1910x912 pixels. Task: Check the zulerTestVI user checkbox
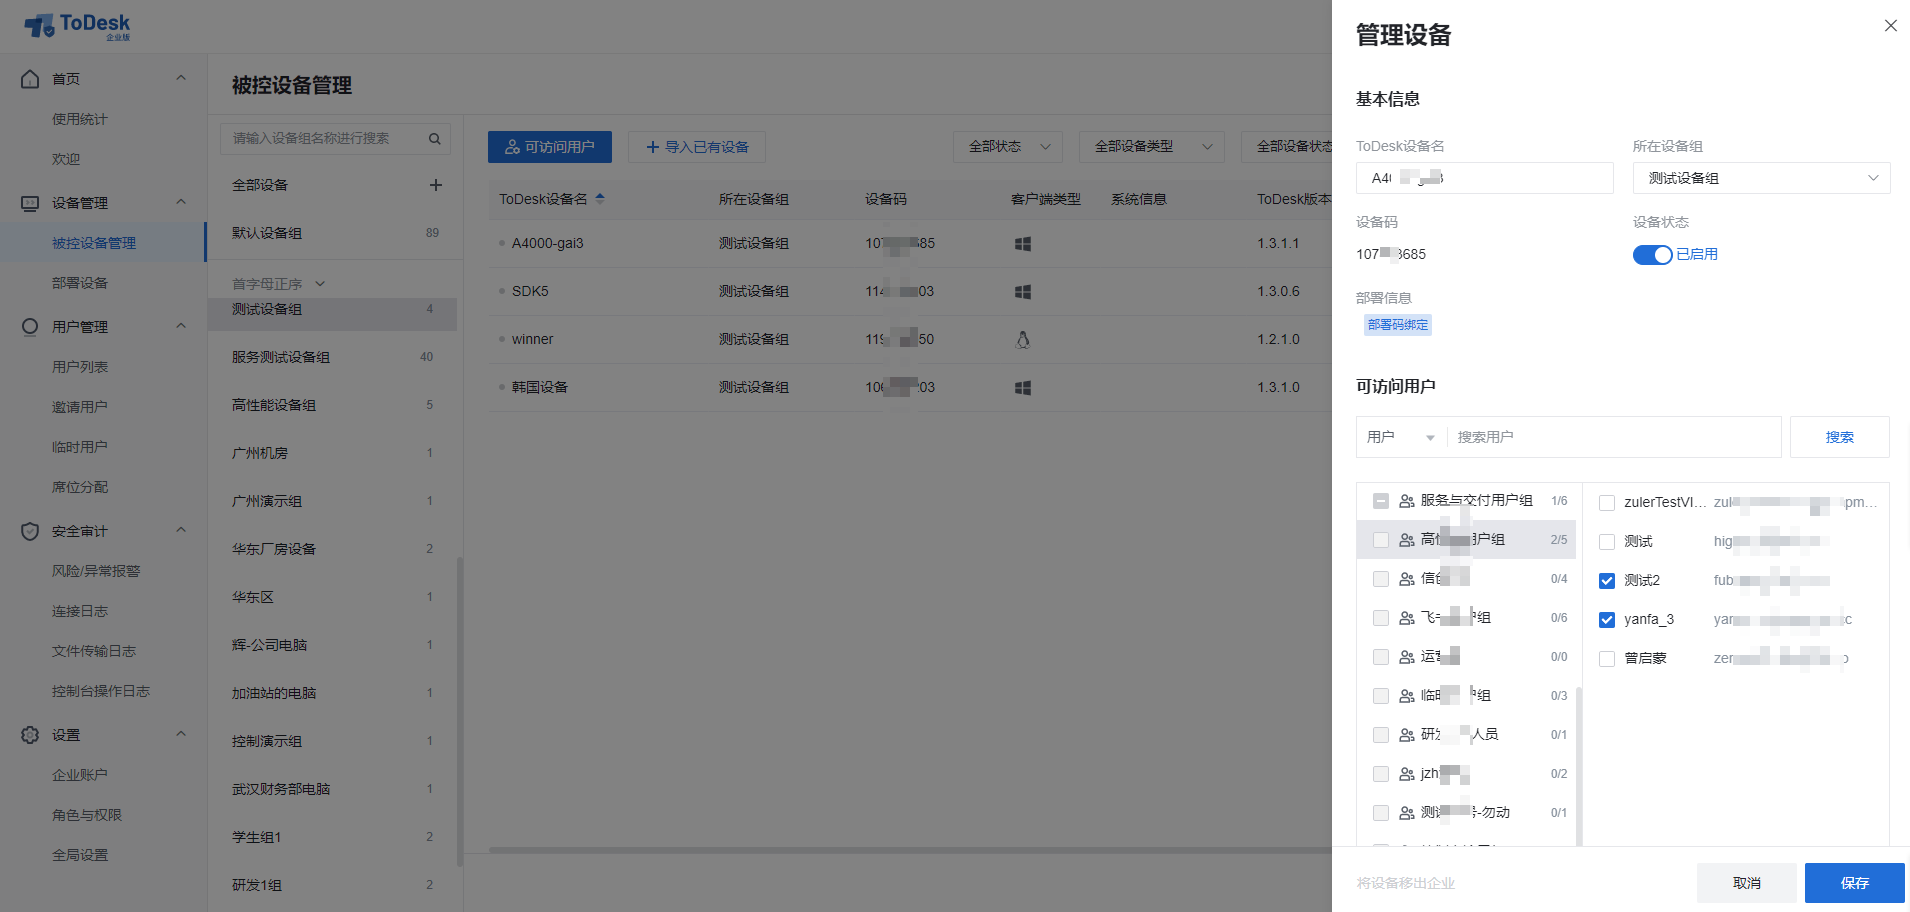[x=1607, y=503]
